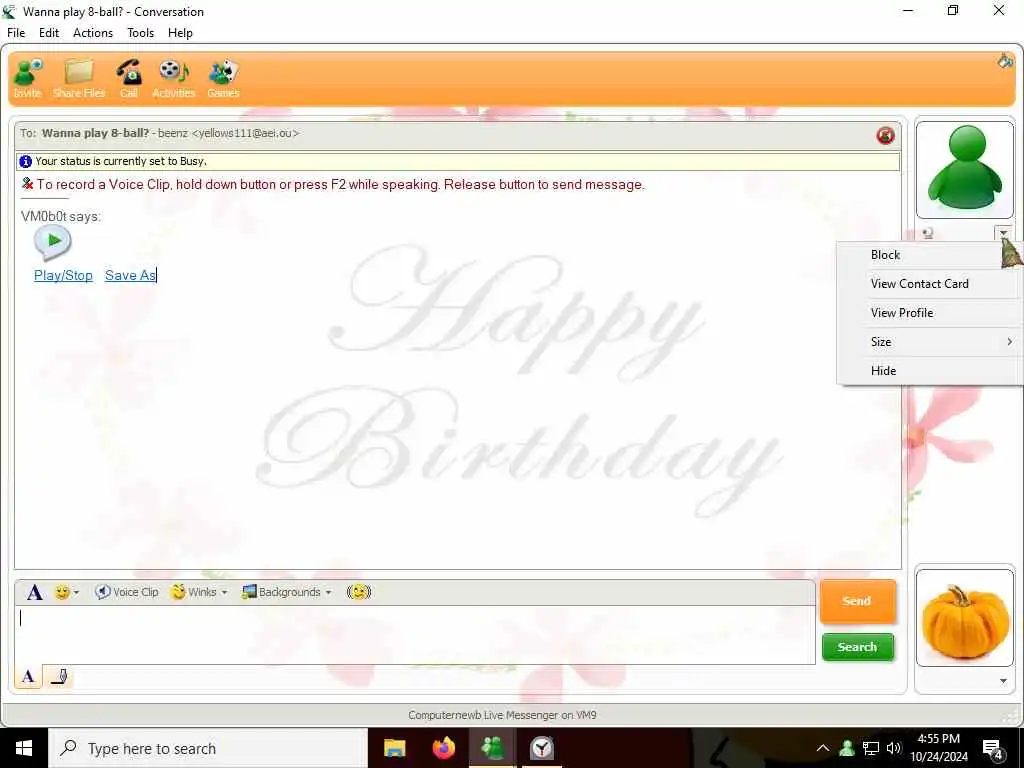Click the Messenger taskbar icon
Viewport: 1024px width, 768px height.
(492, 748)
